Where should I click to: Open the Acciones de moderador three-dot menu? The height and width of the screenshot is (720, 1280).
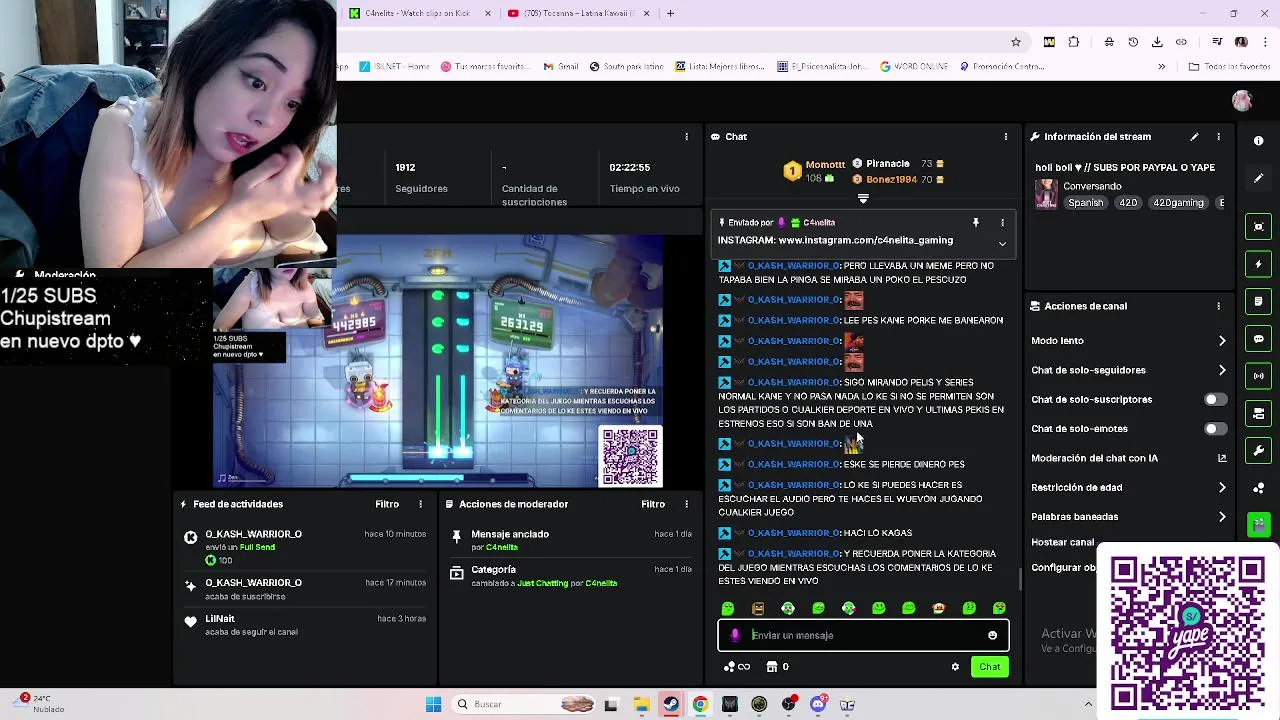pos(686,504)
